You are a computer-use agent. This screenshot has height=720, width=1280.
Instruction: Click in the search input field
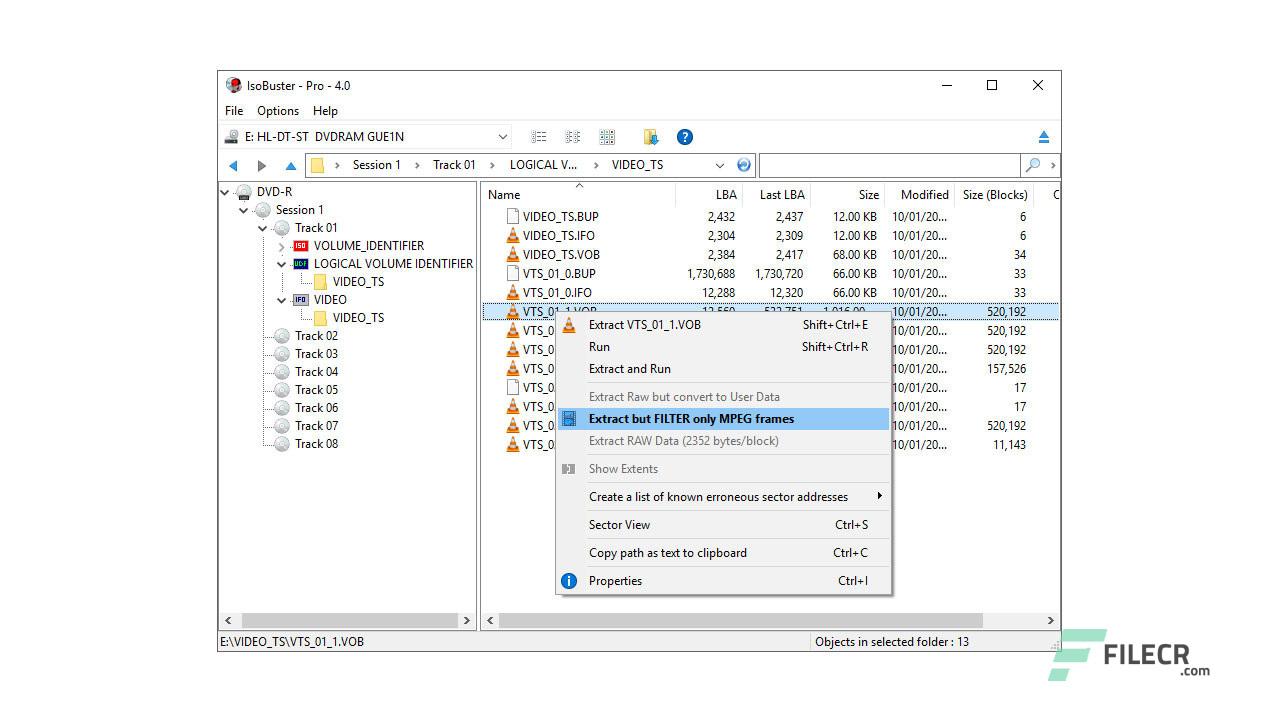pyautogui.click(x=888, y=165)
